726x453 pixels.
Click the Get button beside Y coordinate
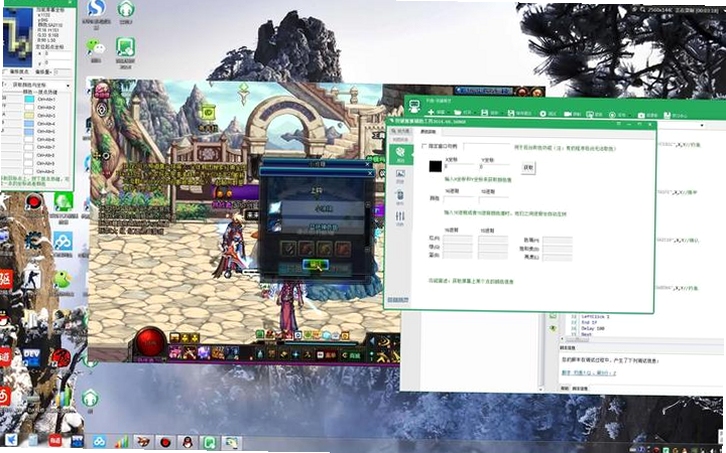pyautogui.click(x=528, y=168)
